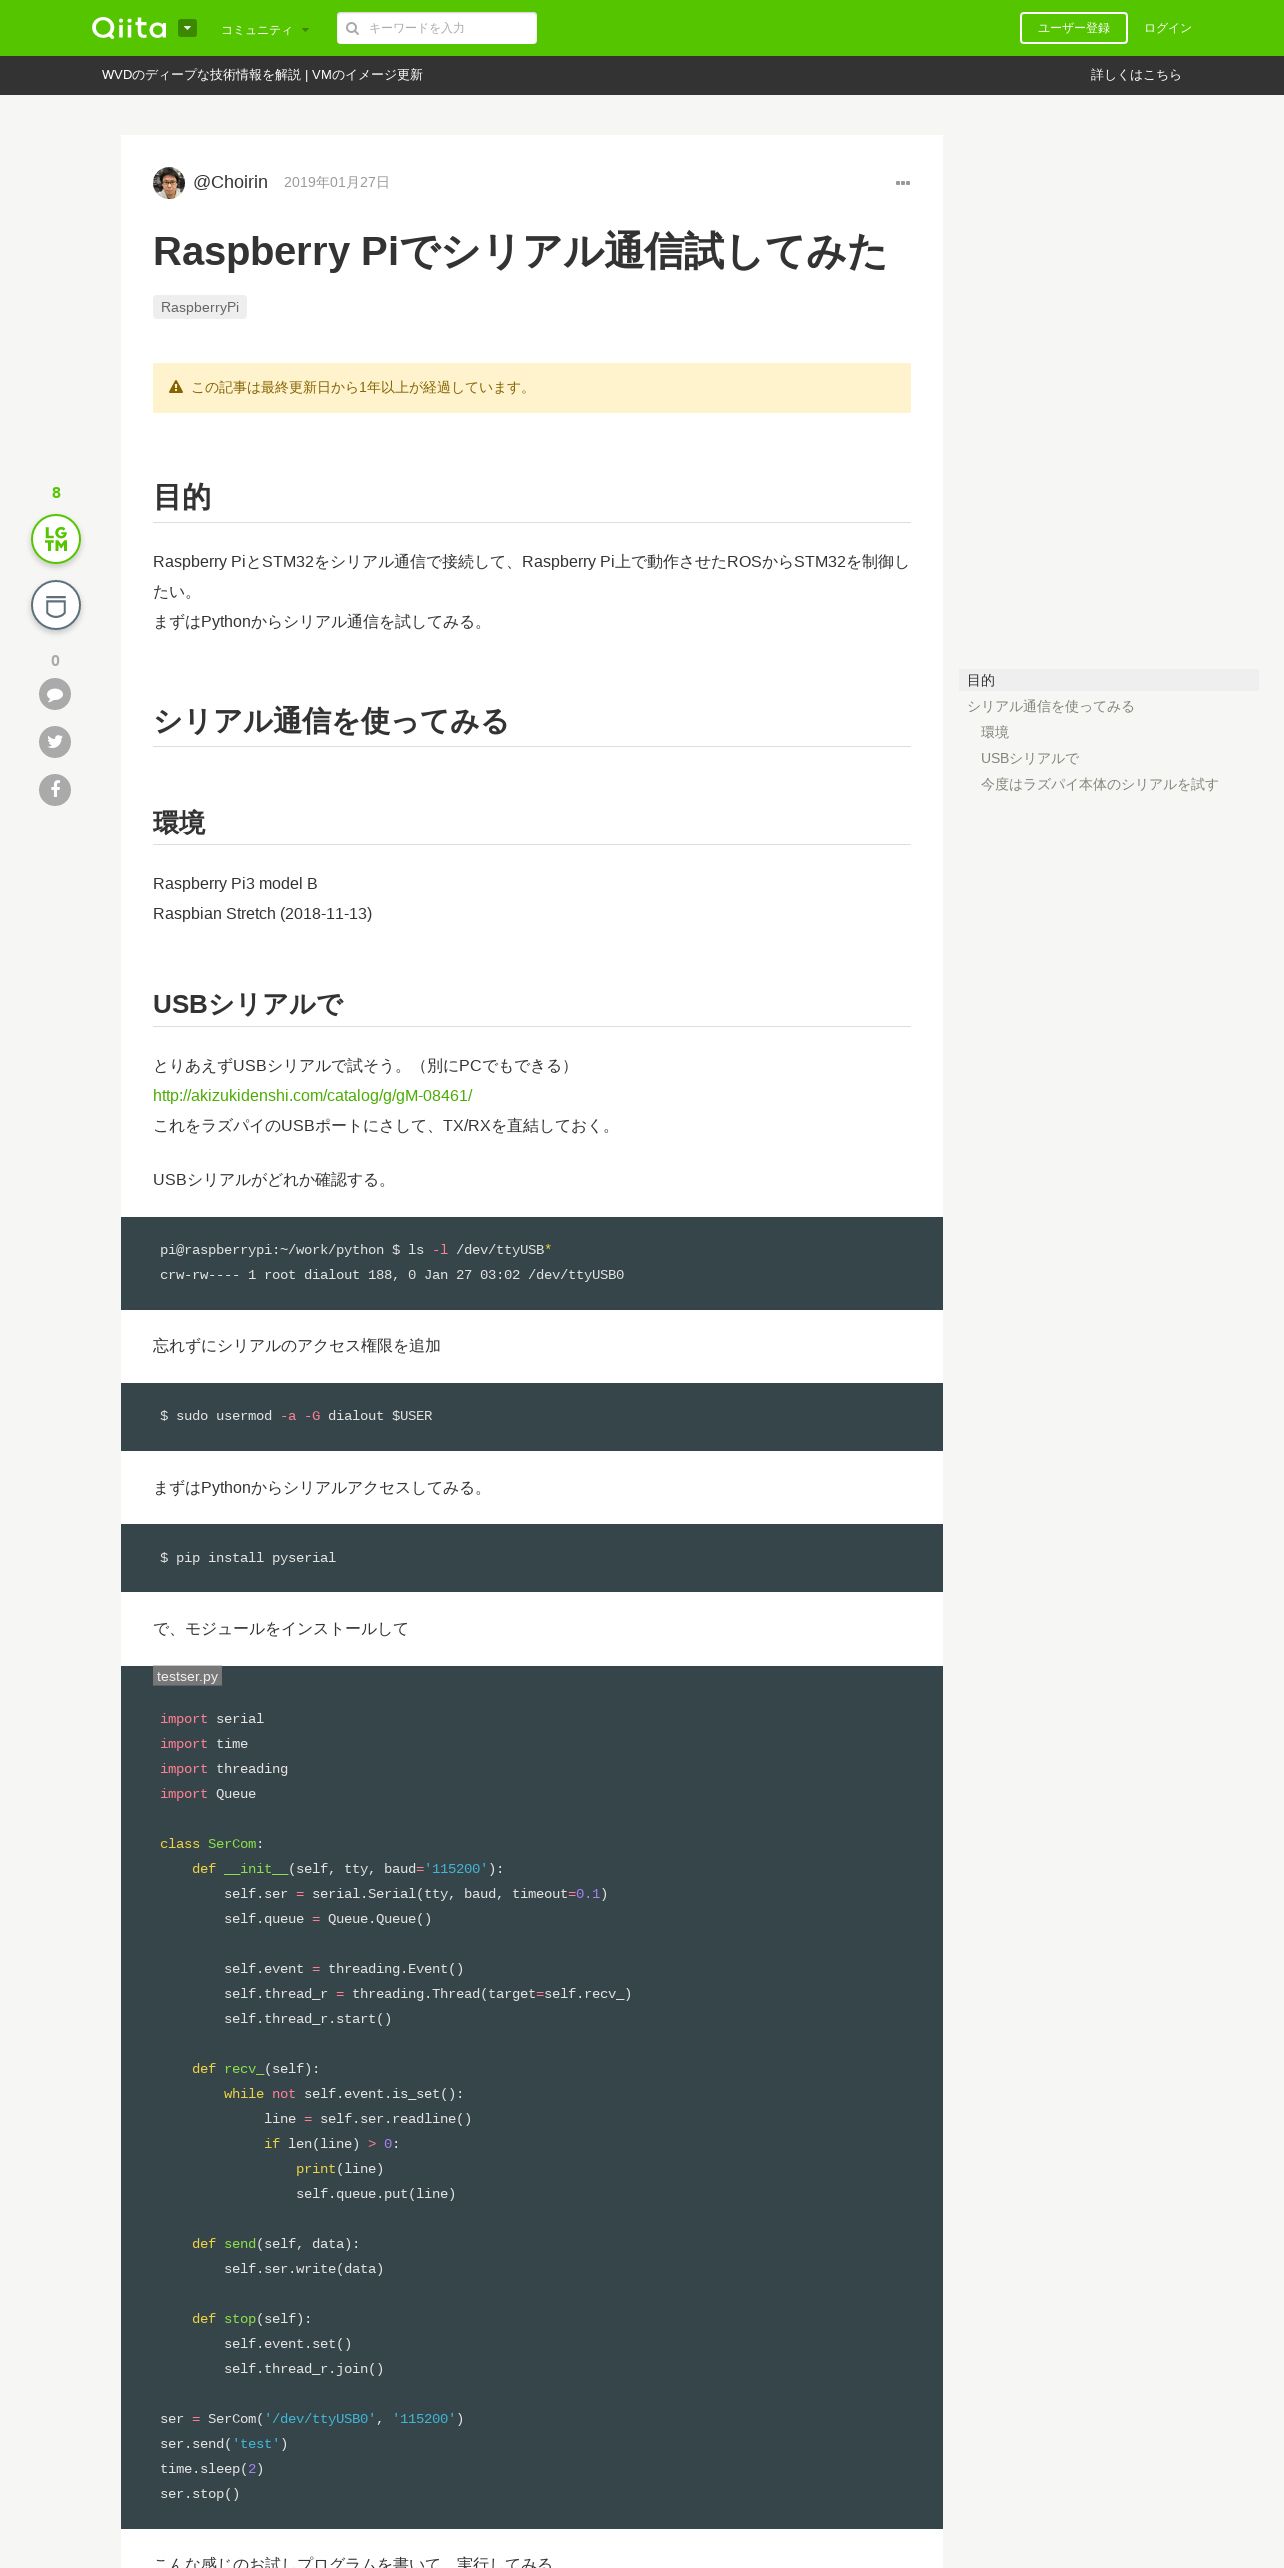The image size is (1284, 2568).
Task: Open the @Choirin profile link
Action: (230, 182)
